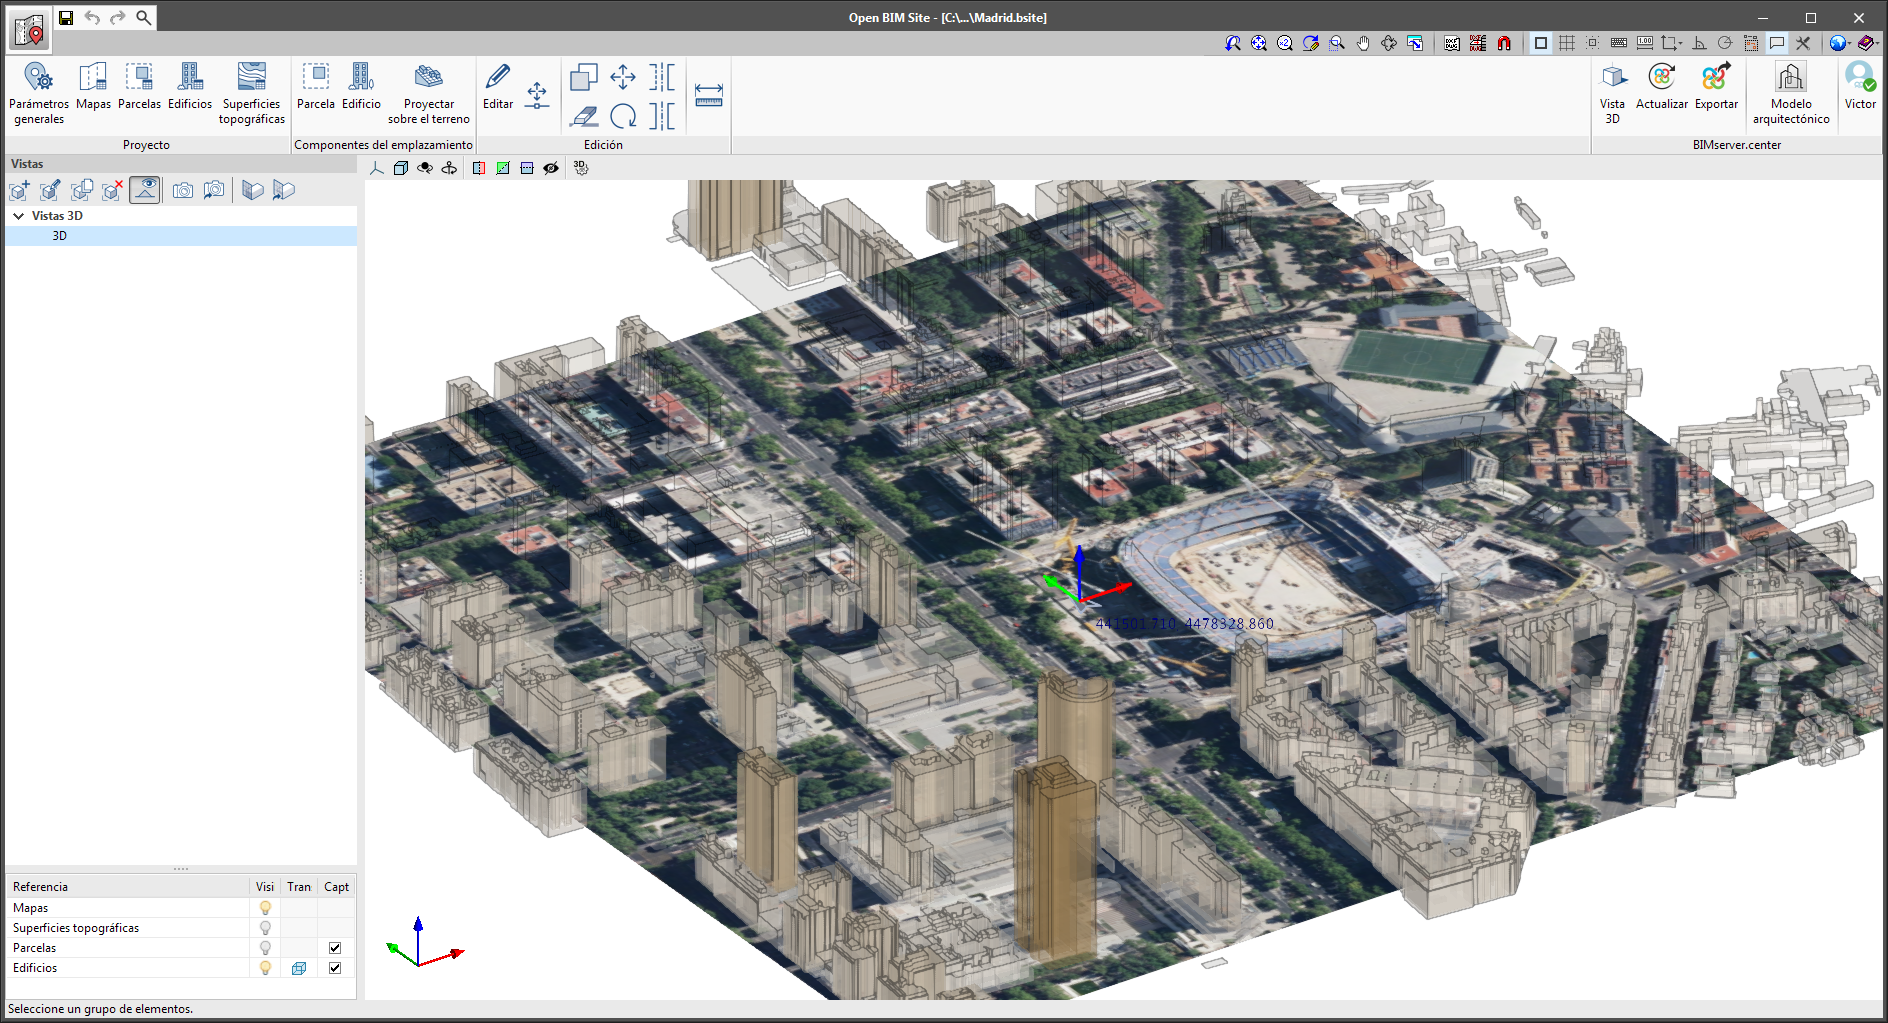Show the Superficies topográficas layer

265,928
